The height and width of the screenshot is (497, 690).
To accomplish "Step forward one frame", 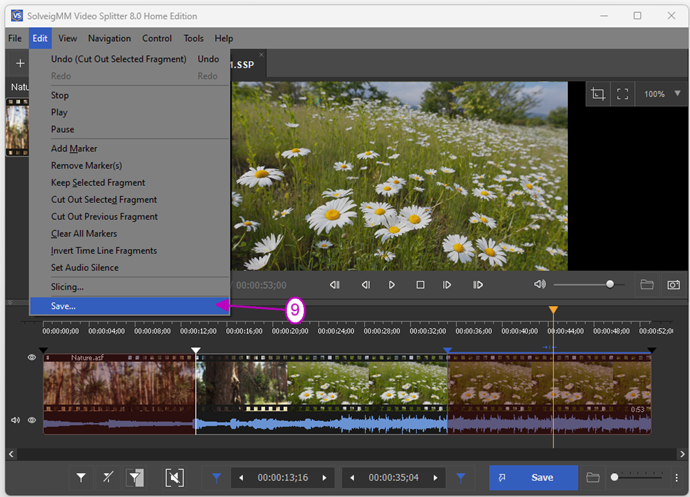I will (x=447, y=285).
